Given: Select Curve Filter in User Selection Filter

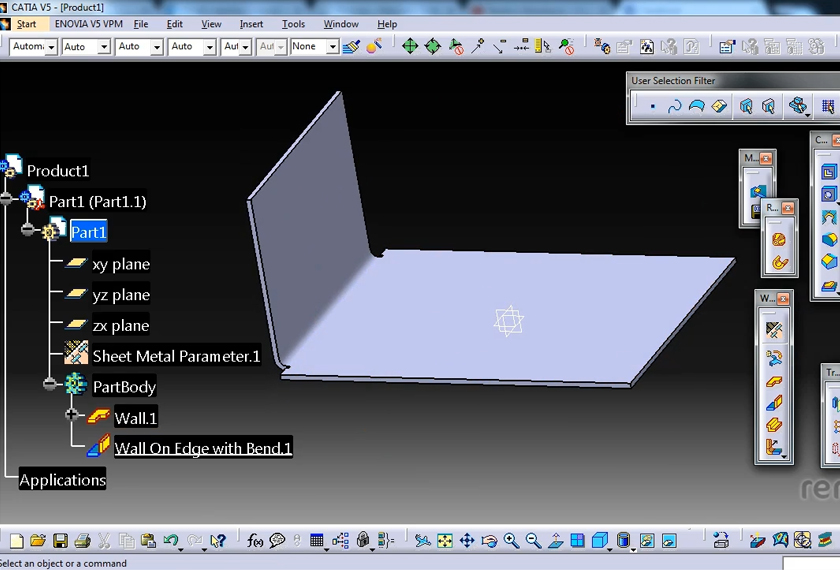Looking at the screenshot, I should 675,106.
